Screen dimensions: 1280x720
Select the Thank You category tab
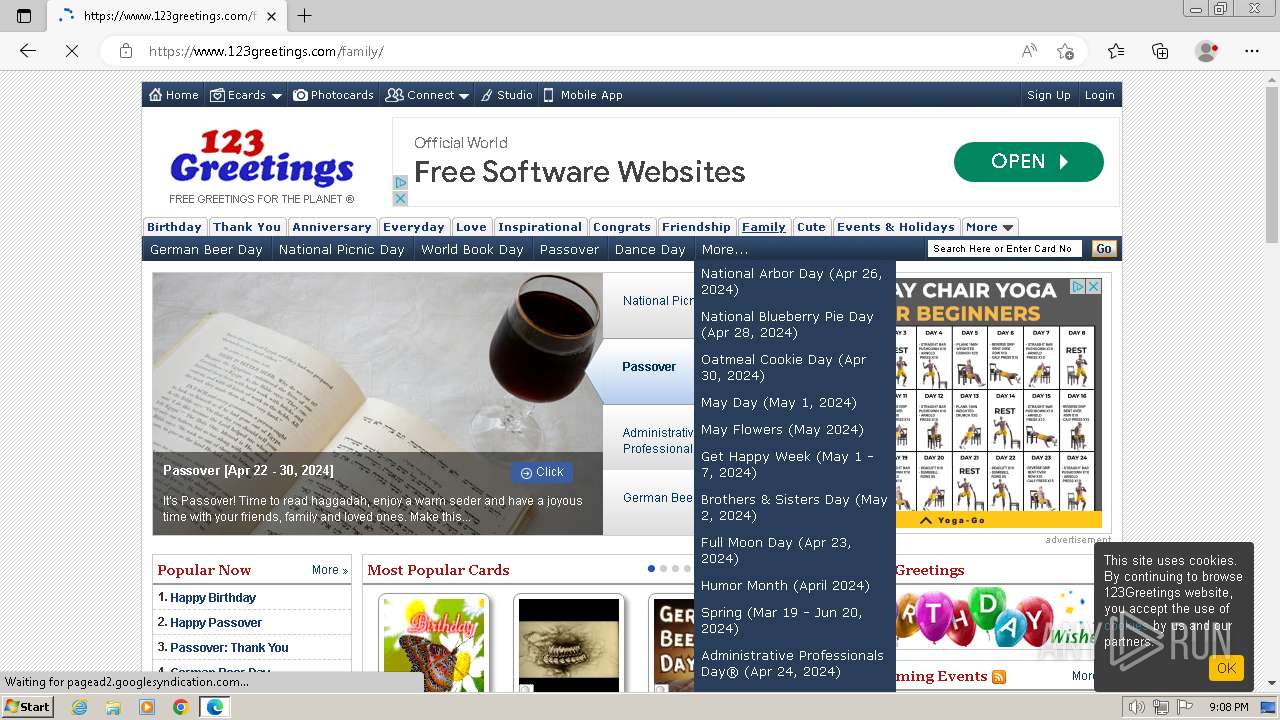pyautogui.click(x=247, y=227)
